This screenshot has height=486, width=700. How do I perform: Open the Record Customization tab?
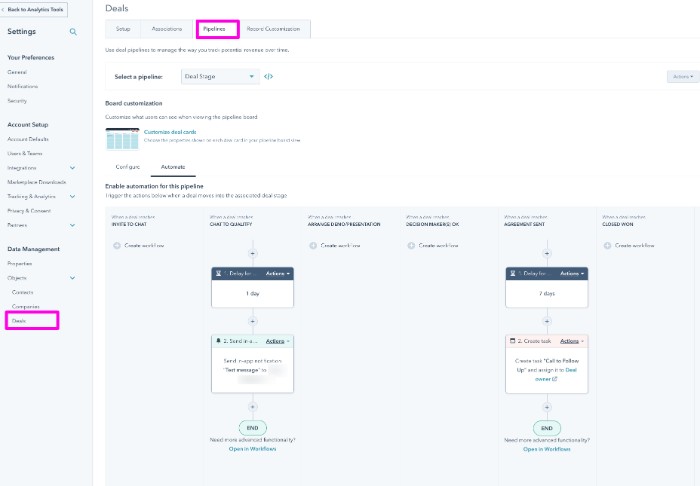click(273, 29)
